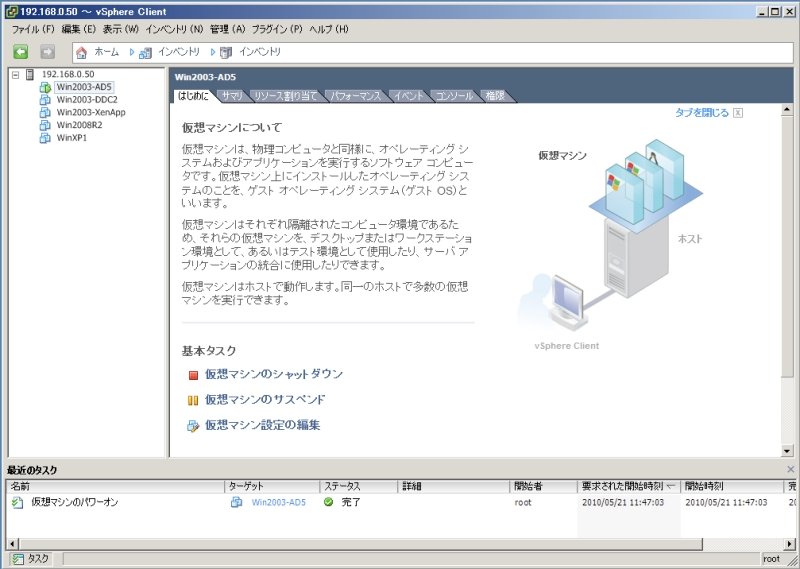Image resolution: width=800 pixels, height=569 pixels.
Task: Click the vSphere Client title bar icon
Action: [11, 11]
